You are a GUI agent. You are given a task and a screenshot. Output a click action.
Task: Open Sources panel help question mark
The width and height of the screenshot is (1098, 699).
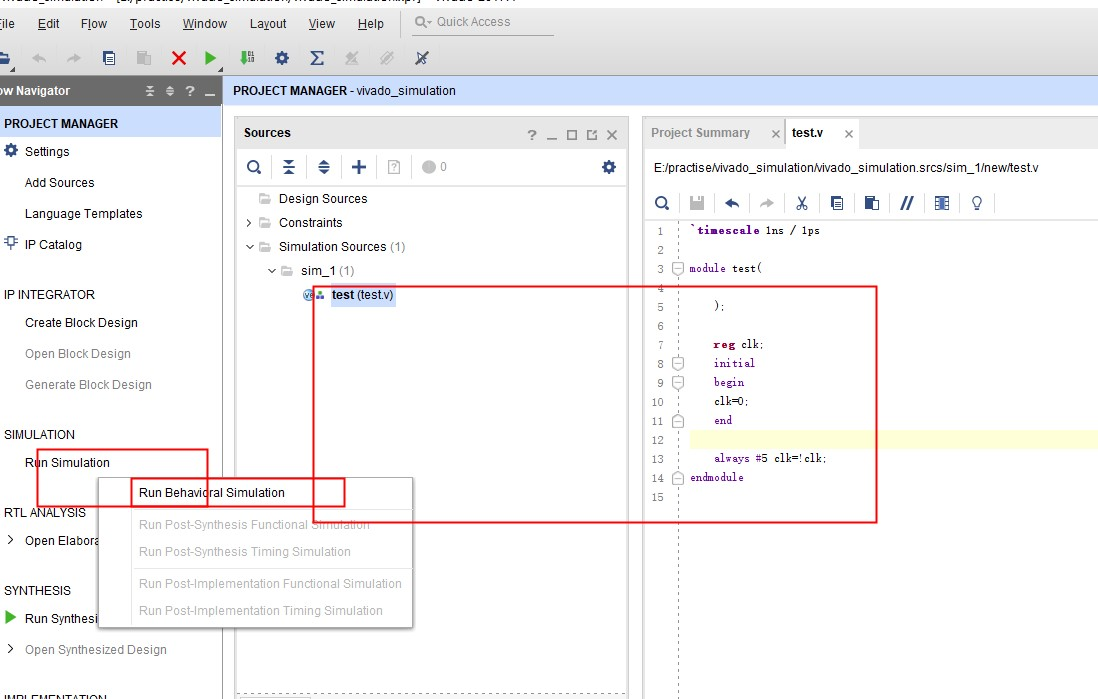532,134
